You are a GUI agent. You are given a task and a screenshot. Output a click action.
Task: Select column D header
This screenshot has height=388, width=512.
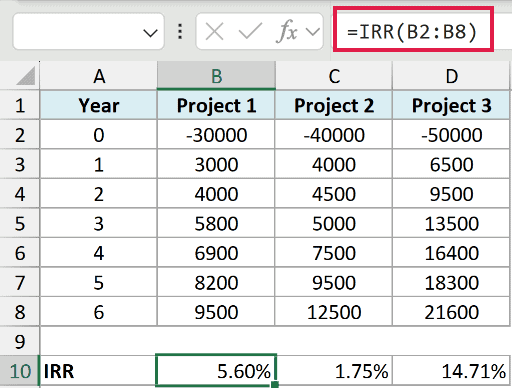(452, 76)
